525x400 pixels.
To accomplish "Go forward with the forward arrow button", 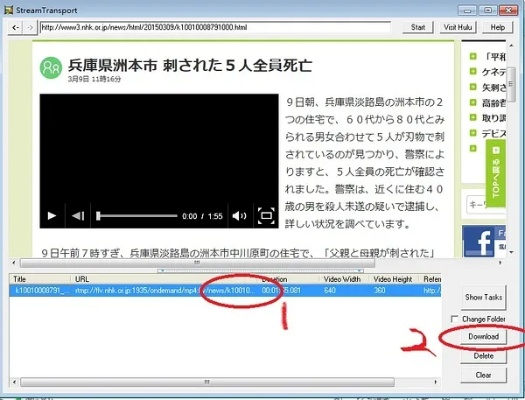I will (x=30, y=27).
